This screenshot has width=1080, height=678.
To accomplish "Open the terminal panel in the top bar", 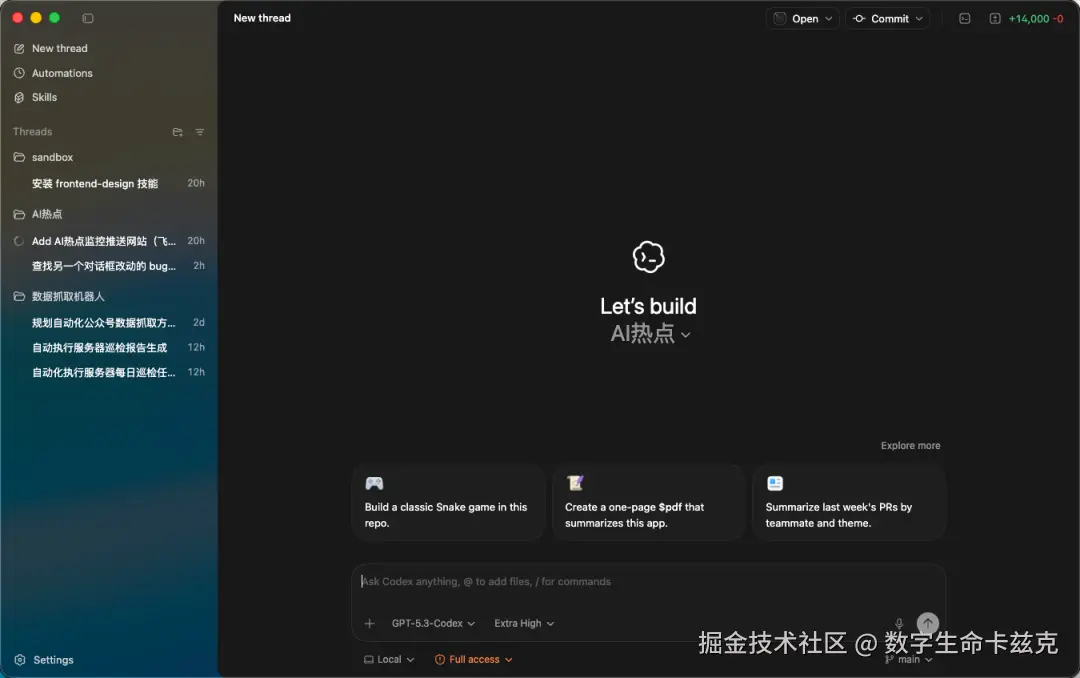I will (963, 18).
